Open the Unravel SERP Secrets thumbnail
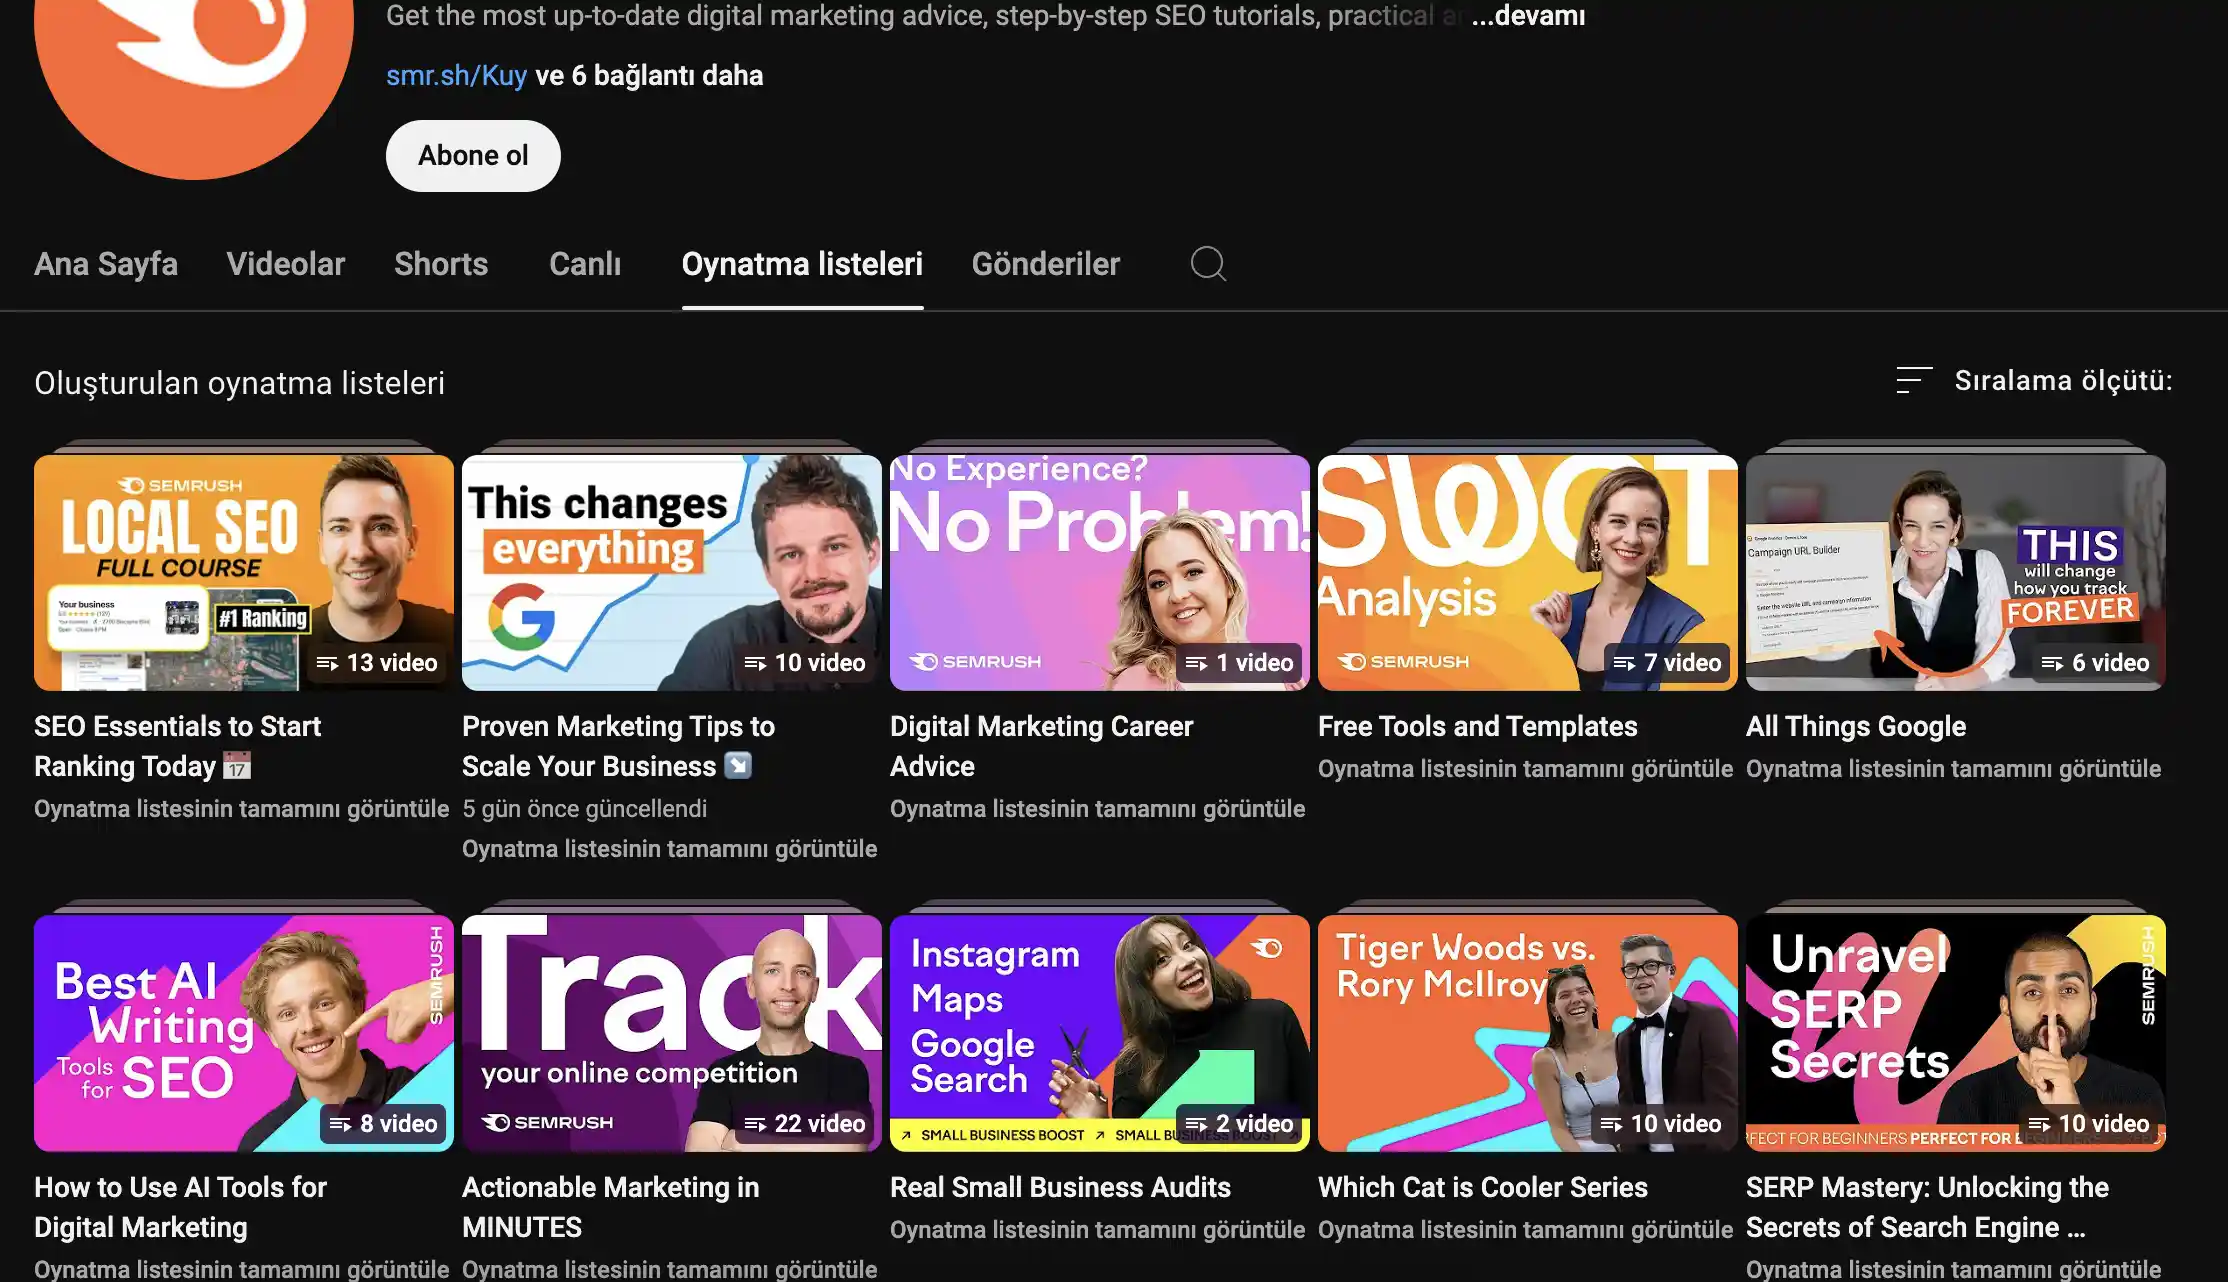The image size is (2228, 1282). (1956, 1033)
